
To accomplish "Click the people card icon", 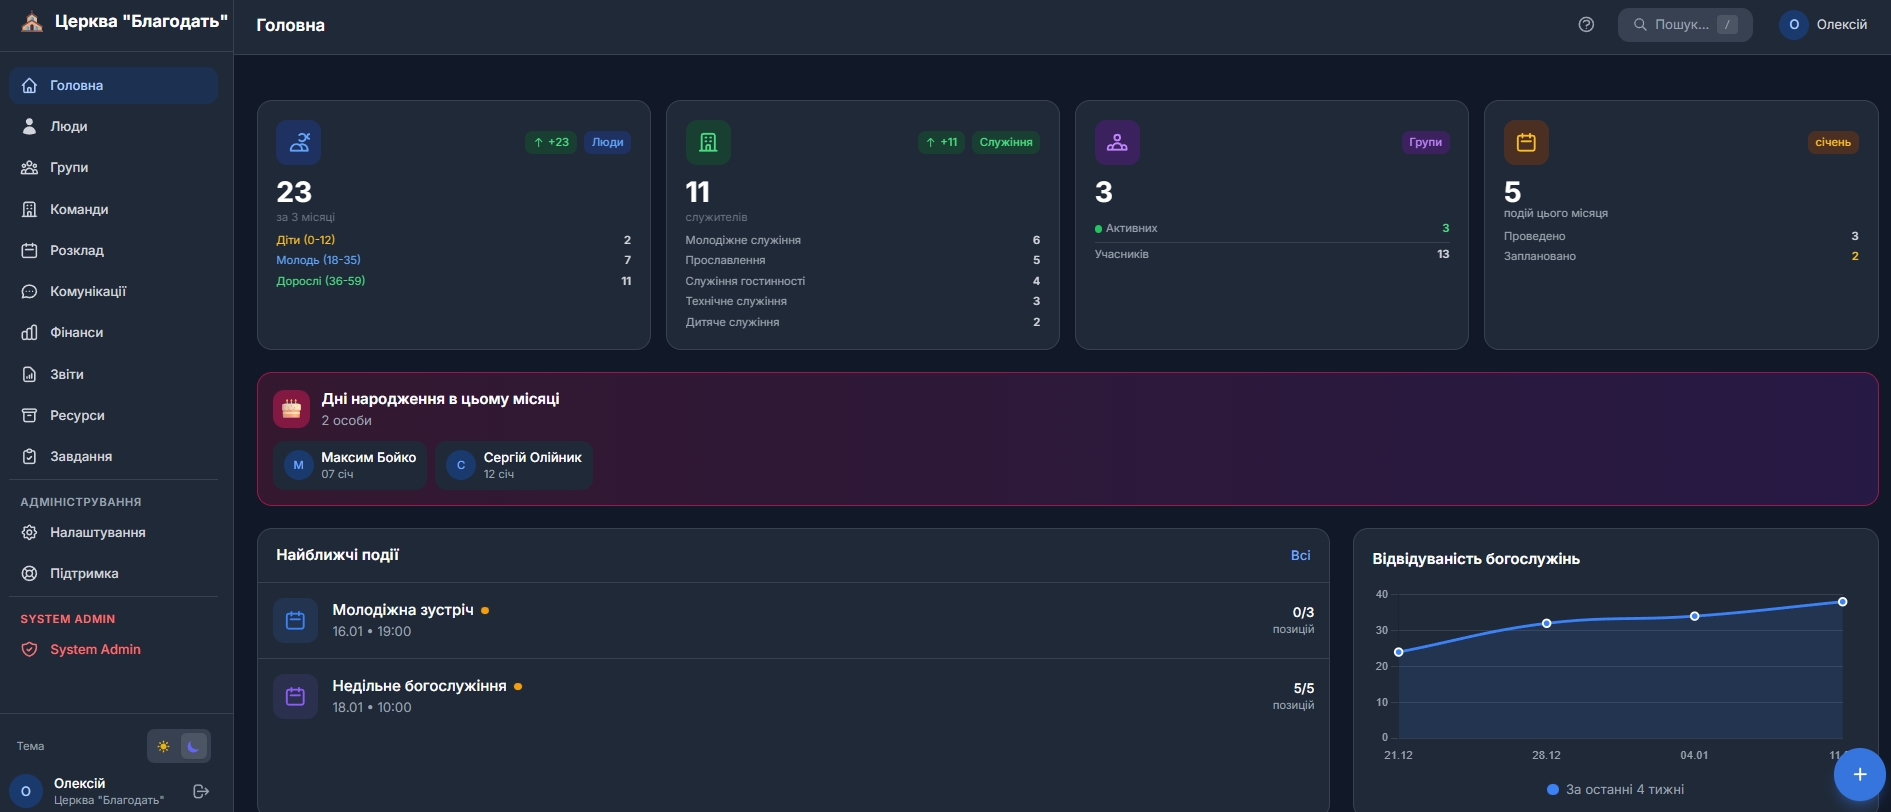I will click(299, 143).
